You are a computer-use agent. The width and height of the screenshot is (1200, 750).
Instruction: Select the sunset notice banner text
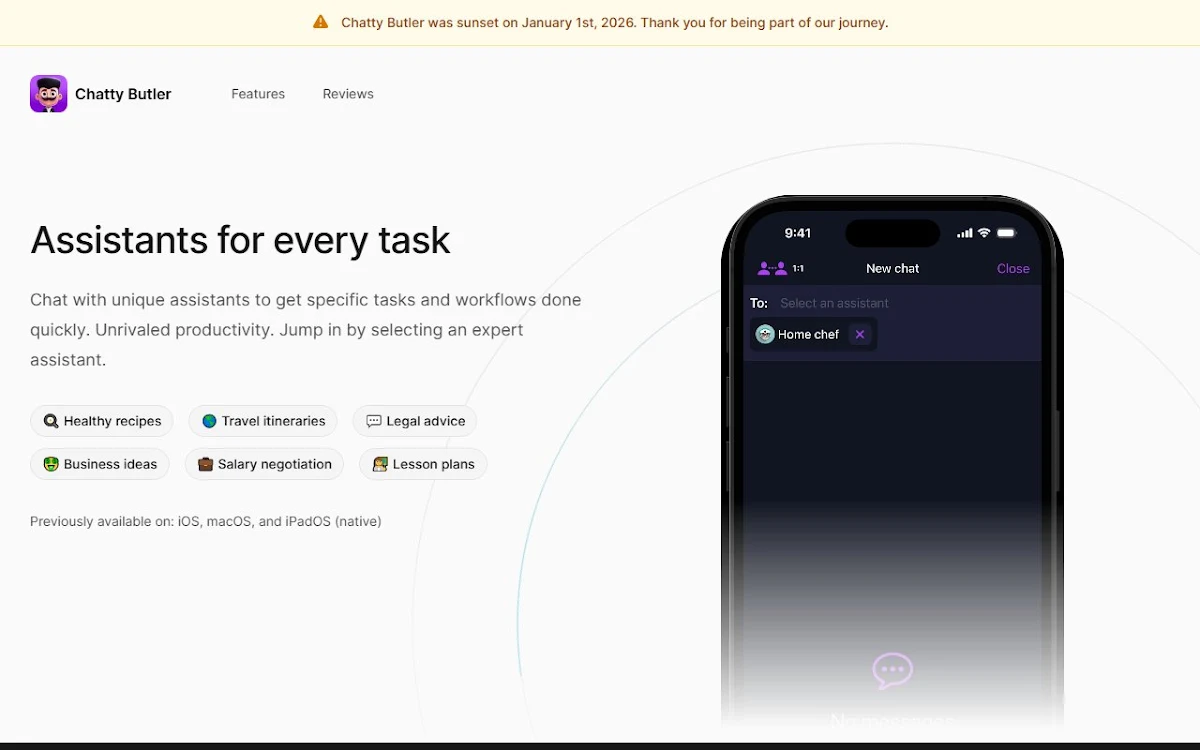pyautogui.click(x=614, y=22)
